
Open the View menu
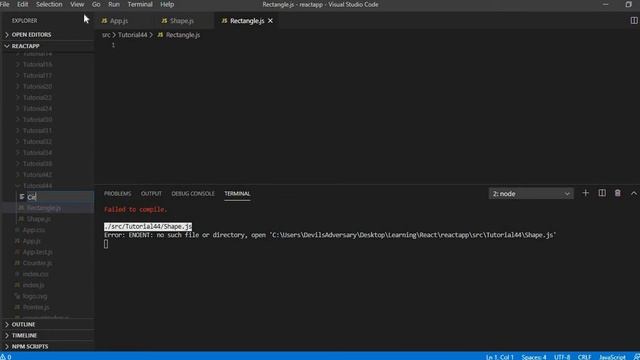(77, 4)
